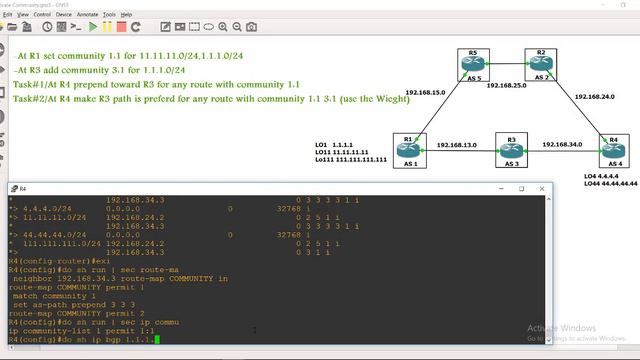This screenshot has height=360, width=640.
Task: Click the 'LO1 1.1.1.1' label
Action: [334, 145]
